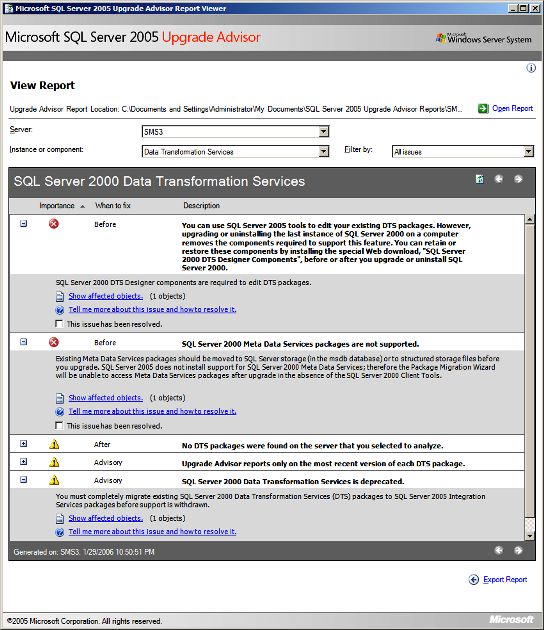Screen dimensions: 544x630
Task: Mark Meta Data Services issue as resolved
Action: pyautogui.click(x=59, y=425)
